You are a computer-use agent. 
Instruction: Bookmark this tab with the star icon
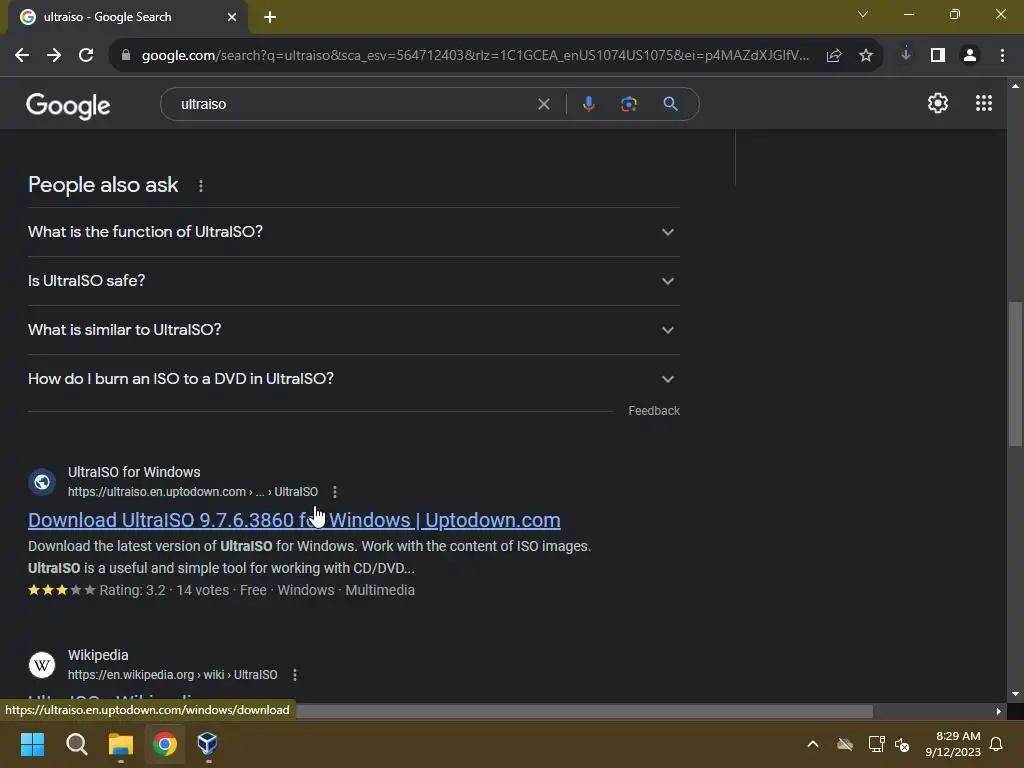pos(866,56)
